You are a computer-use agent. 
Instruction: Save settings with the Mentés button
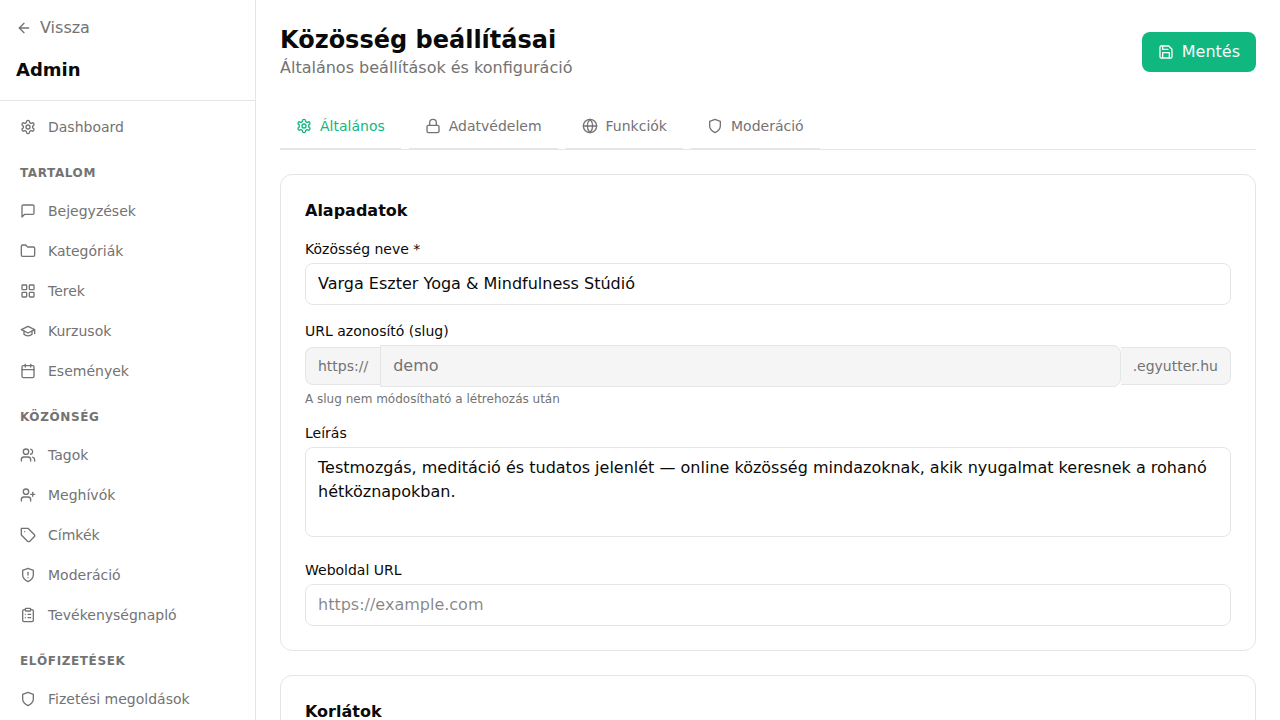click(1198, 51)
